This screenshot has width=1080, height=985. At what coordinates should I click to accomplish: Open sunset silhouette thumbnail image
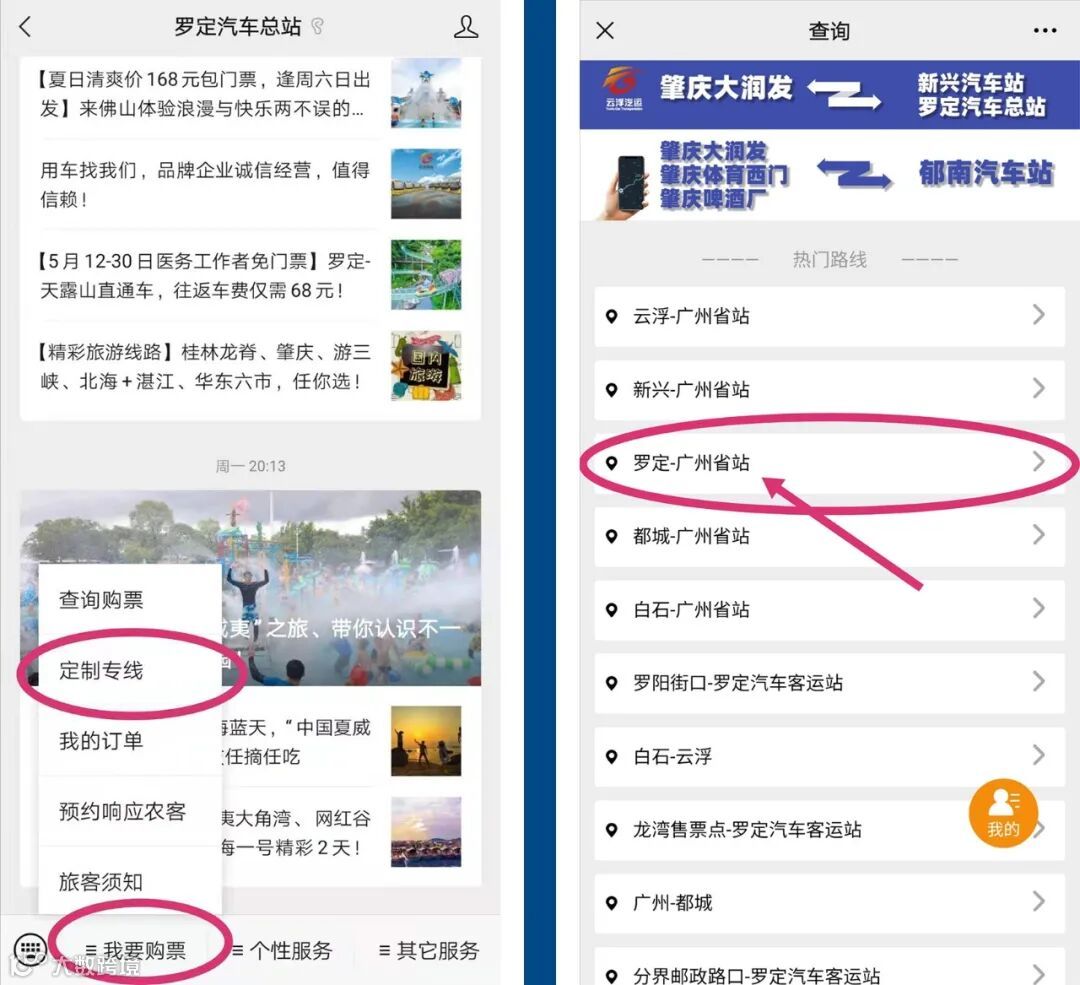pos(426,741)
